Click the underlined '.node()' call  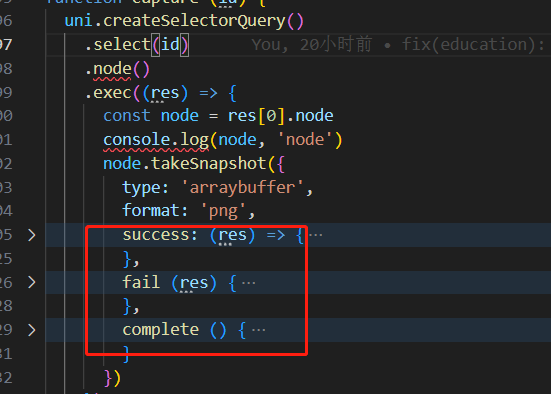117,69
